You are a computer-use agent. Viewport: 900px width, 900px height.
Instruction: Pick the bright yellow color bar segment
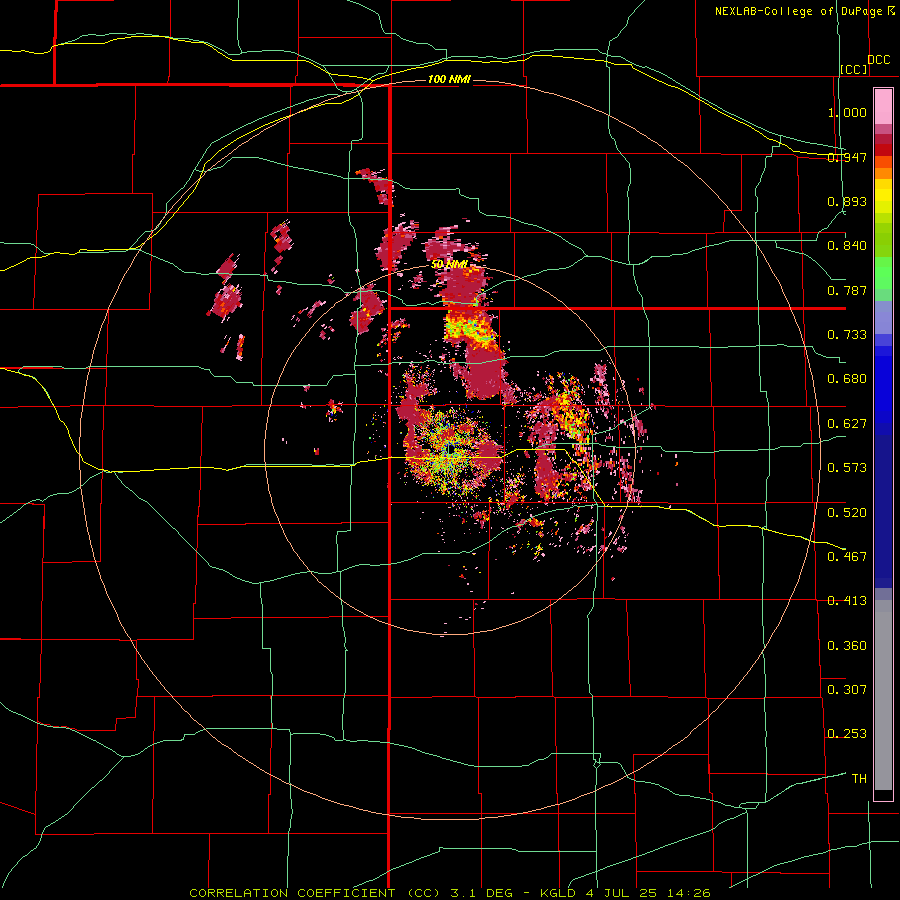(883, 196)
